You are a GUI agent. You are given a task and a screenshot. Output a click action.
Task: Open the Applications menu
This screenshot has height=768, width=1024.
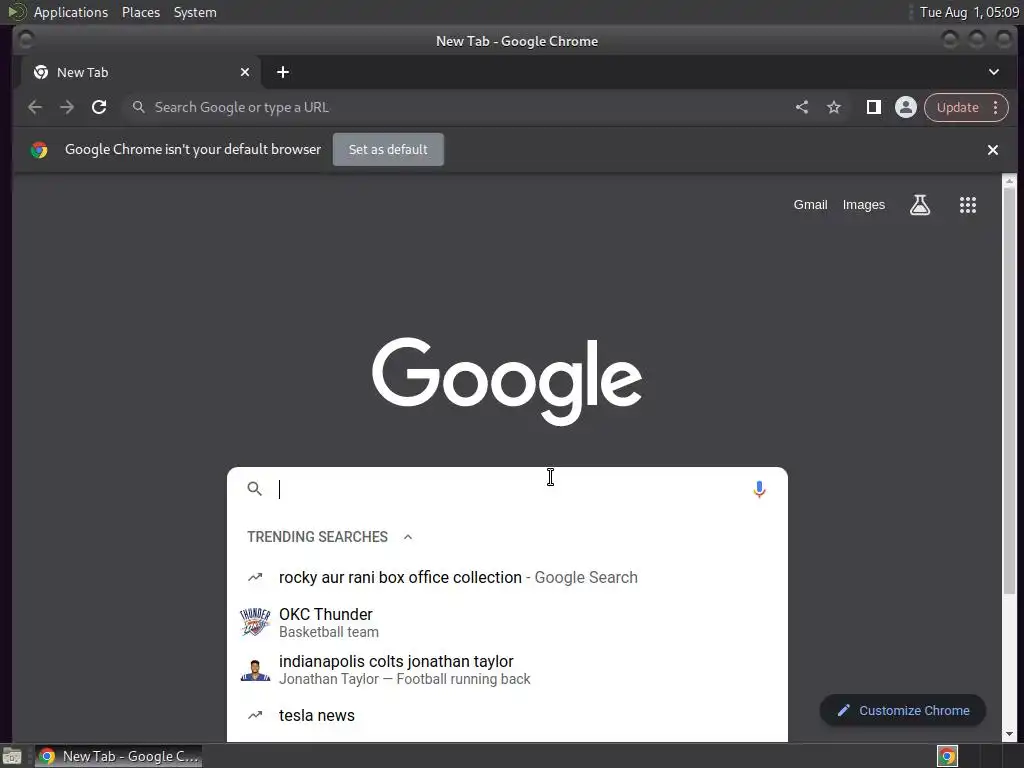71,12
